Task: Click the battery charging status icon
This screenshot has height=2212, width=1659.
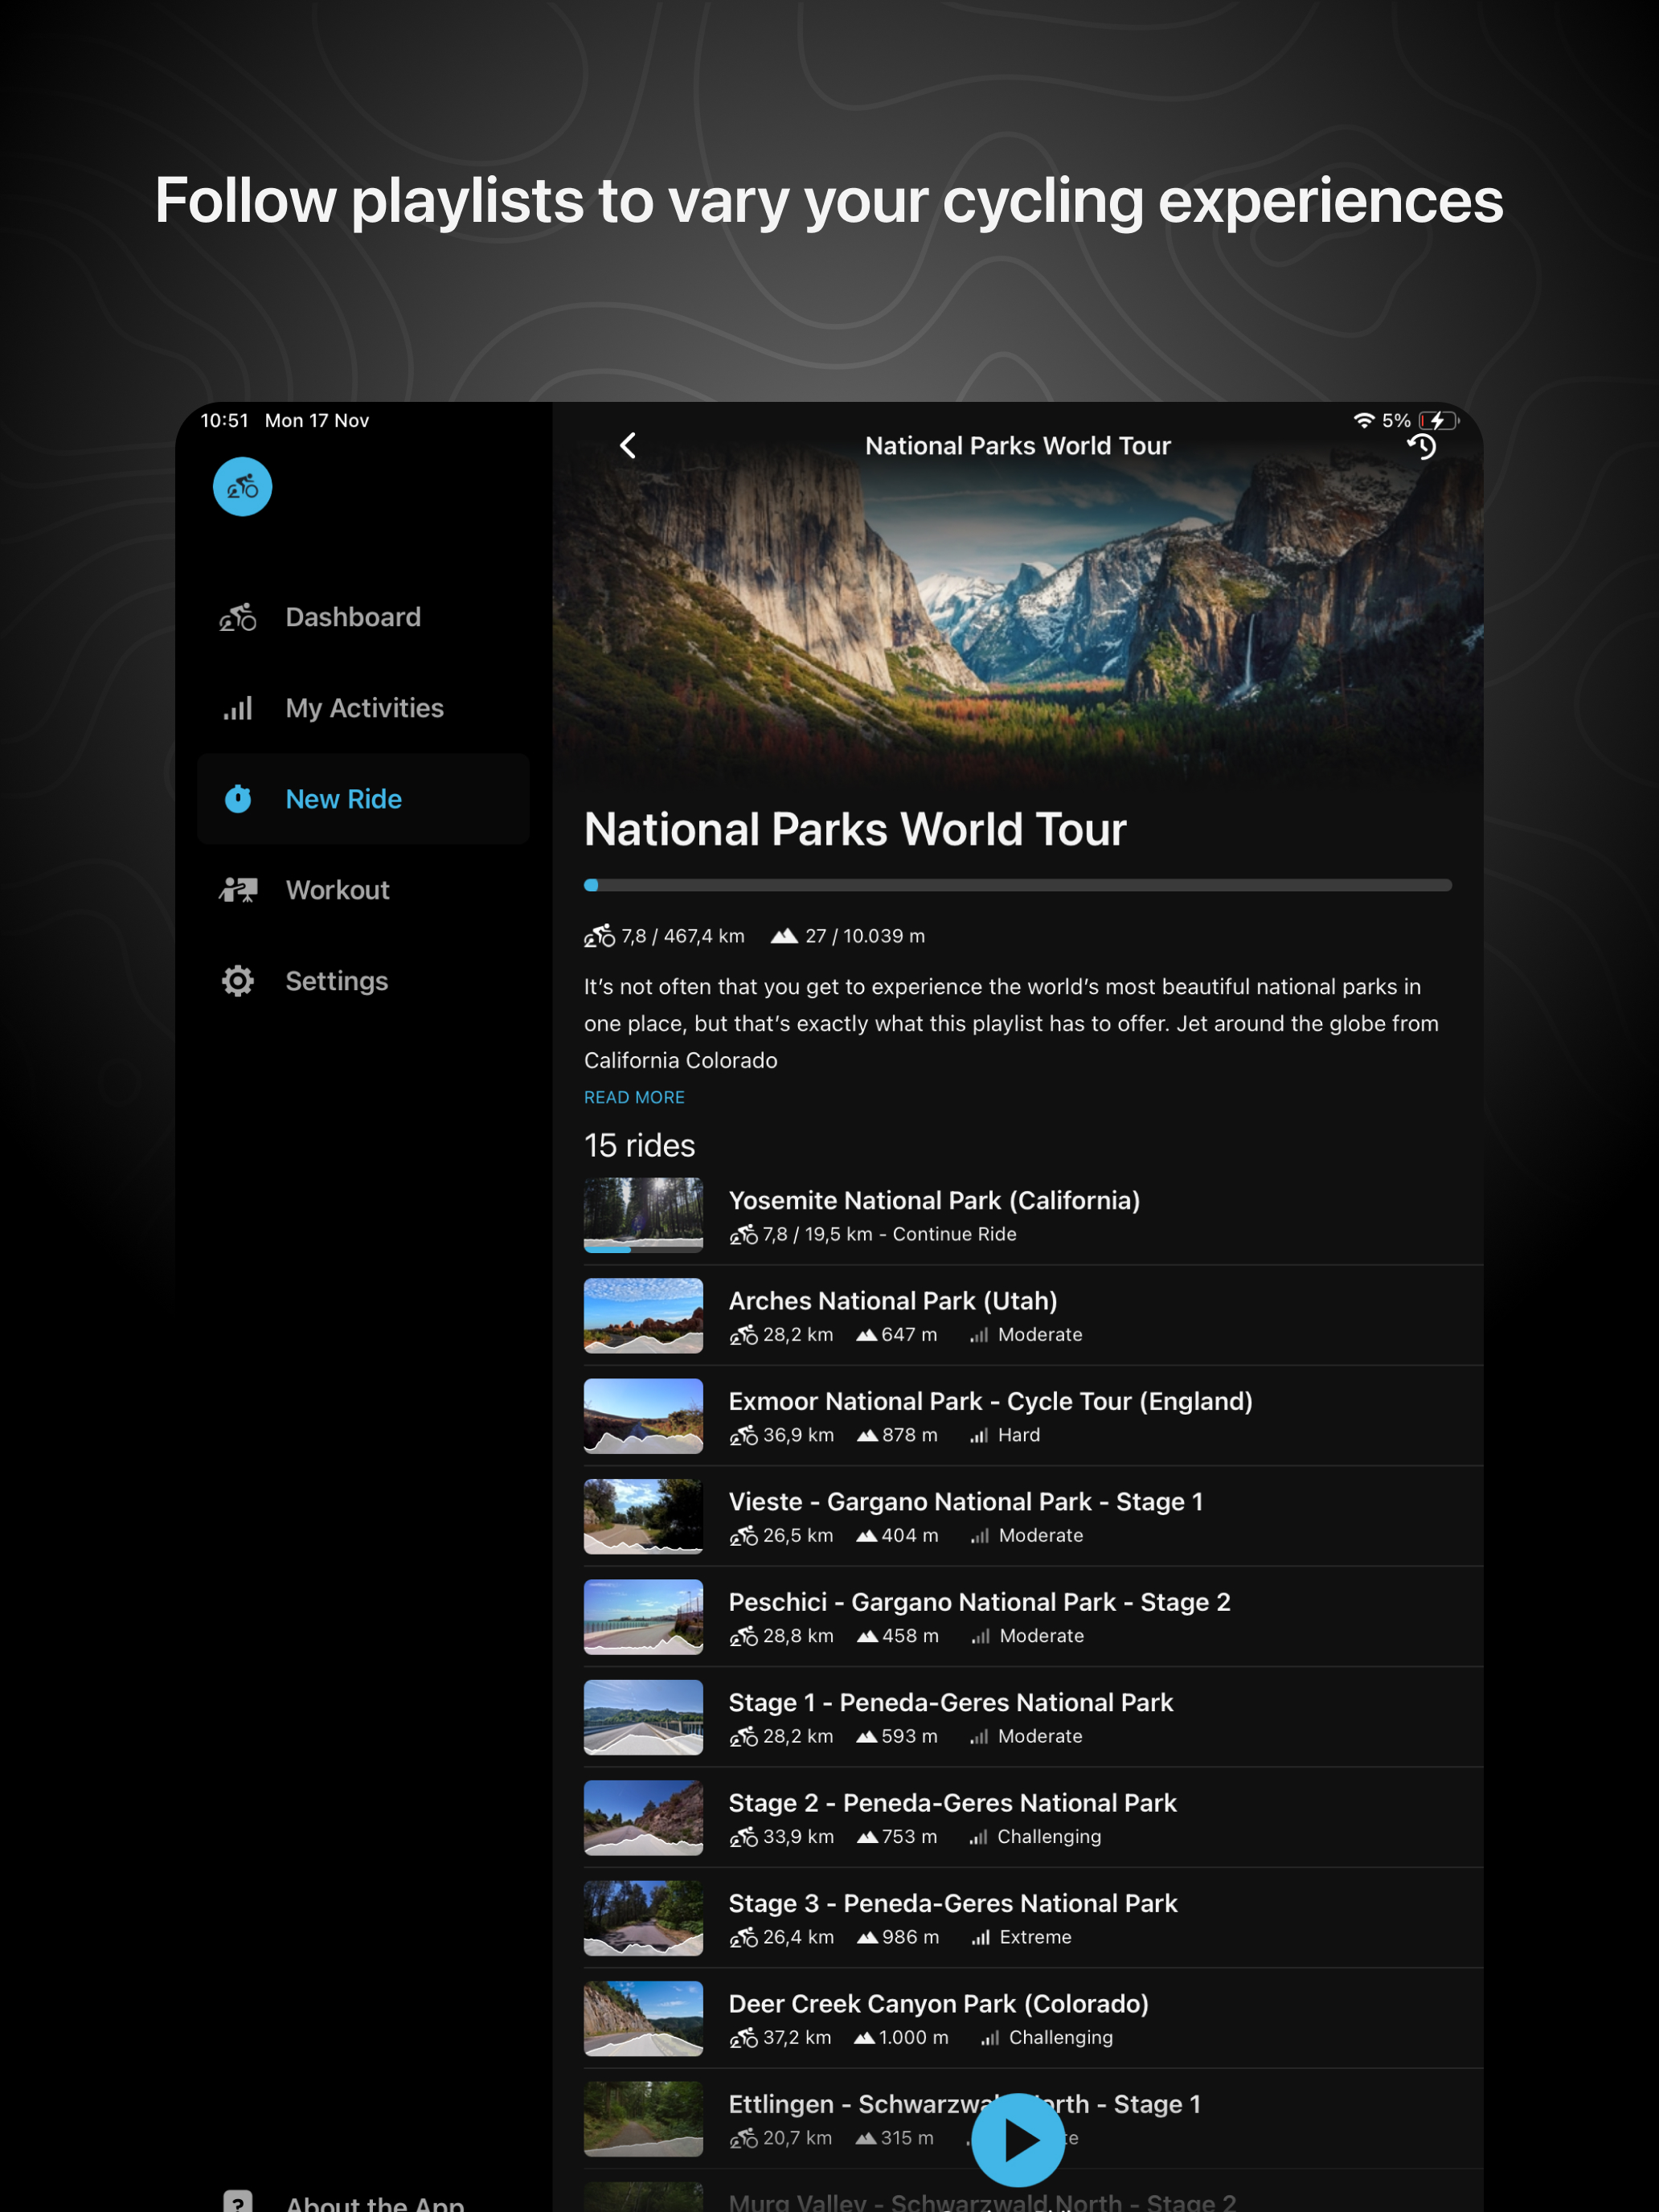Action: [x=1437, y=421]
